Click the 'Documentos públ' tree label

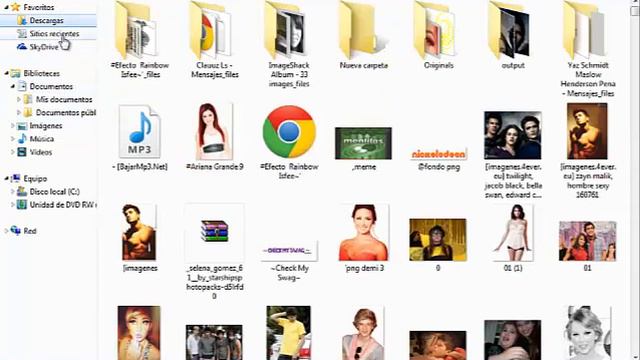[x=66, y=113]
